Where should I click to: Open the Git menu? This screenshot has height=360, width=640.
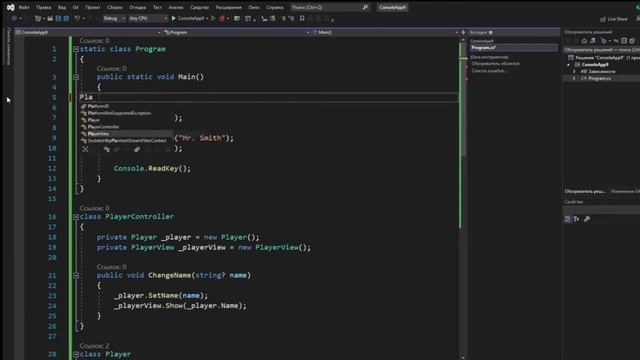76,7
